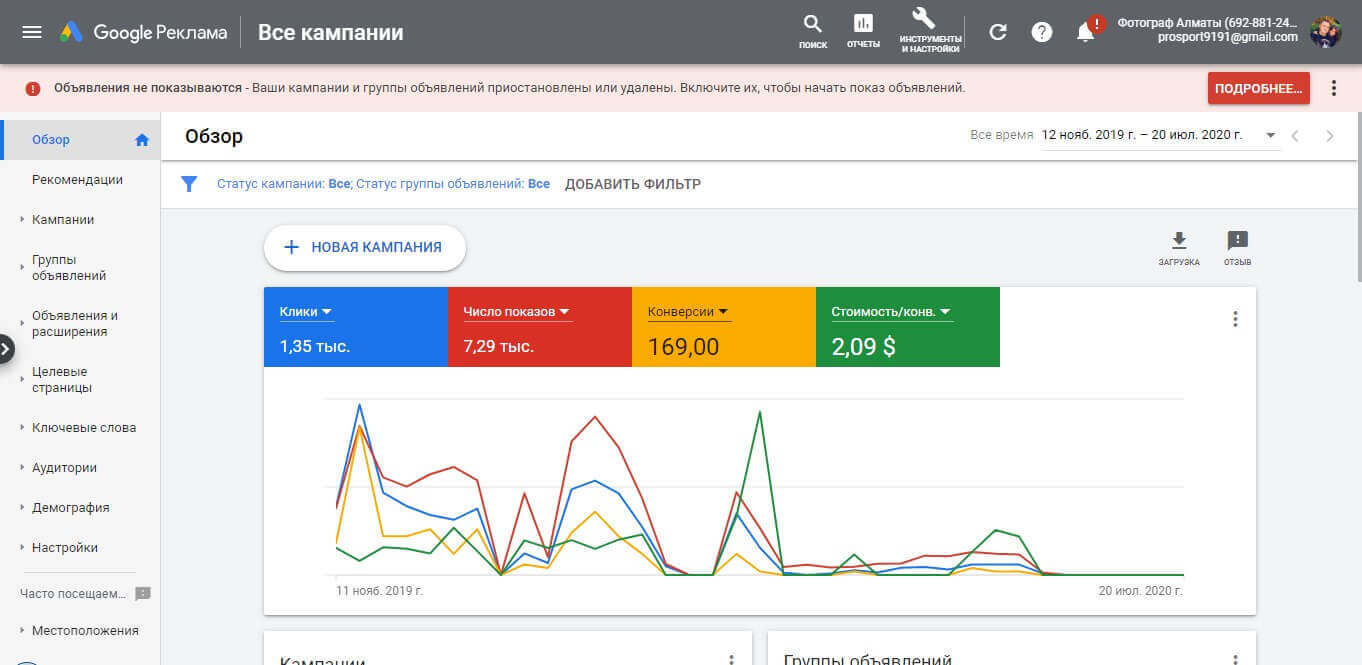Viewport: 1362px width, 665px height.
Task: Click the feedback icon labeled Отзыв
Action: (x=1237, y=241)
